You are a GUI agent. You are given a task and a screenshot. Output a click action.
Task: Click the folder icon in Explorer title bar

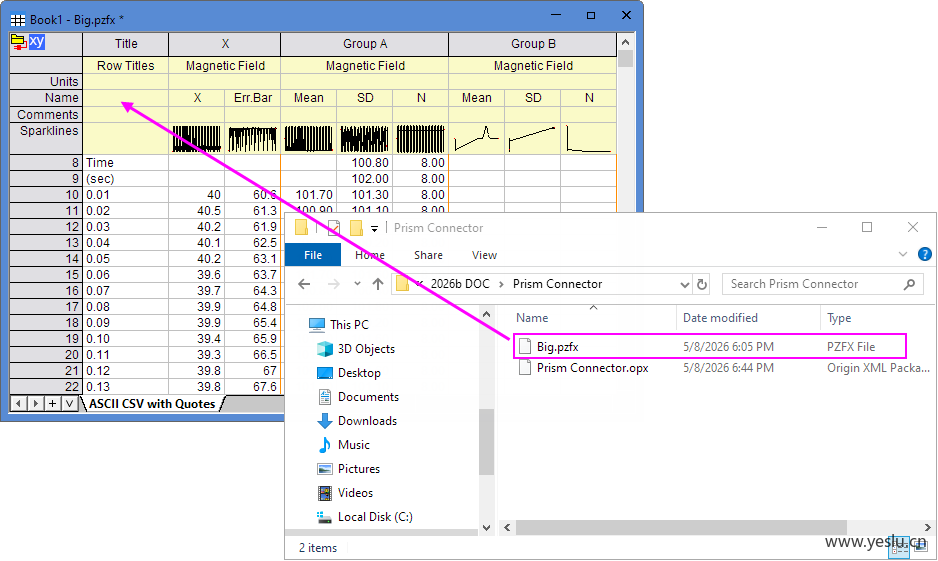coord(302,228)
